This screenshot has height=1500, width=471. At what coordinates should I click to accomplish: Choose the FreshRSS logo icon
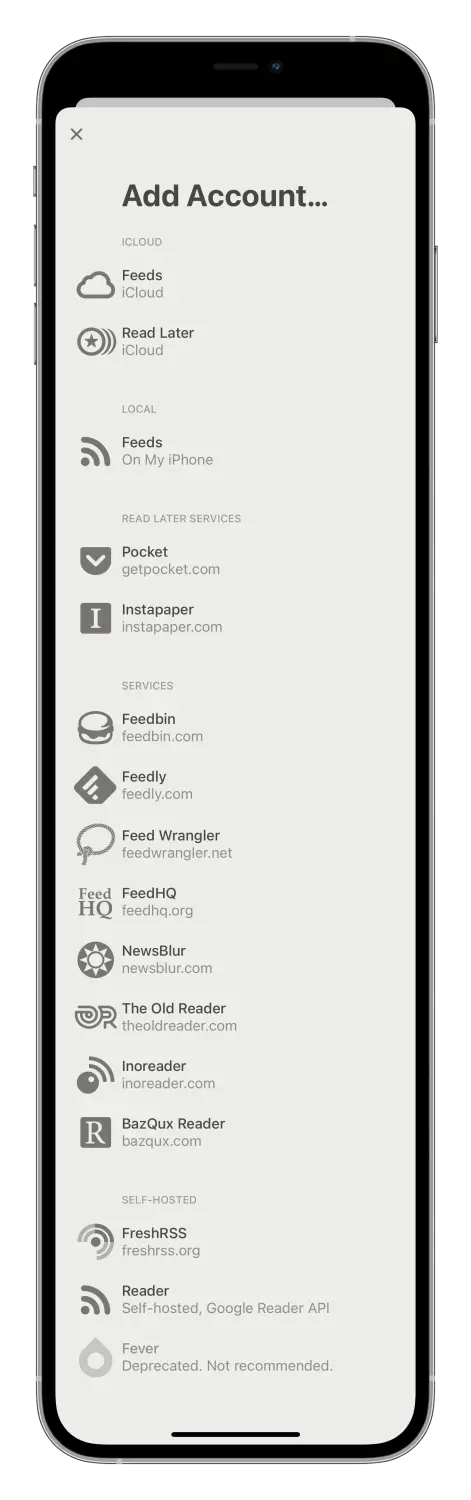click(x=96, y=1242)
